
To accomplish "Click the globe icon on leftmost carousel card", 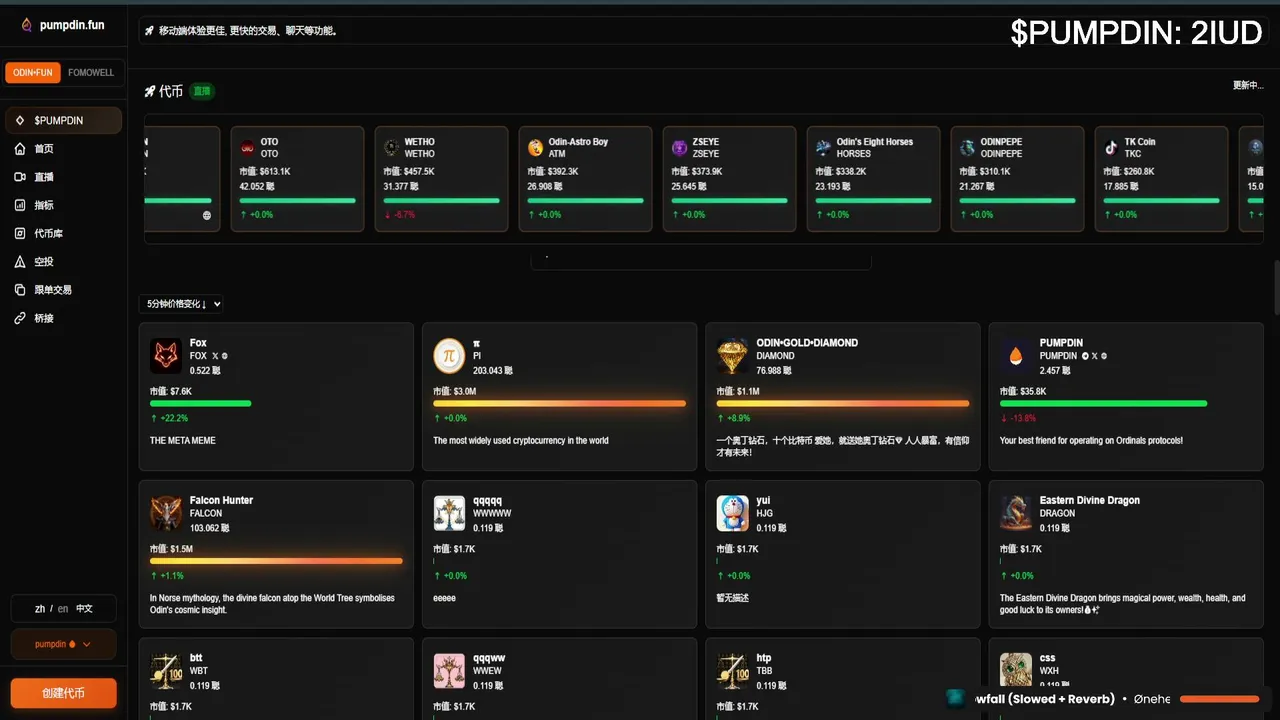I will [207, 215].
